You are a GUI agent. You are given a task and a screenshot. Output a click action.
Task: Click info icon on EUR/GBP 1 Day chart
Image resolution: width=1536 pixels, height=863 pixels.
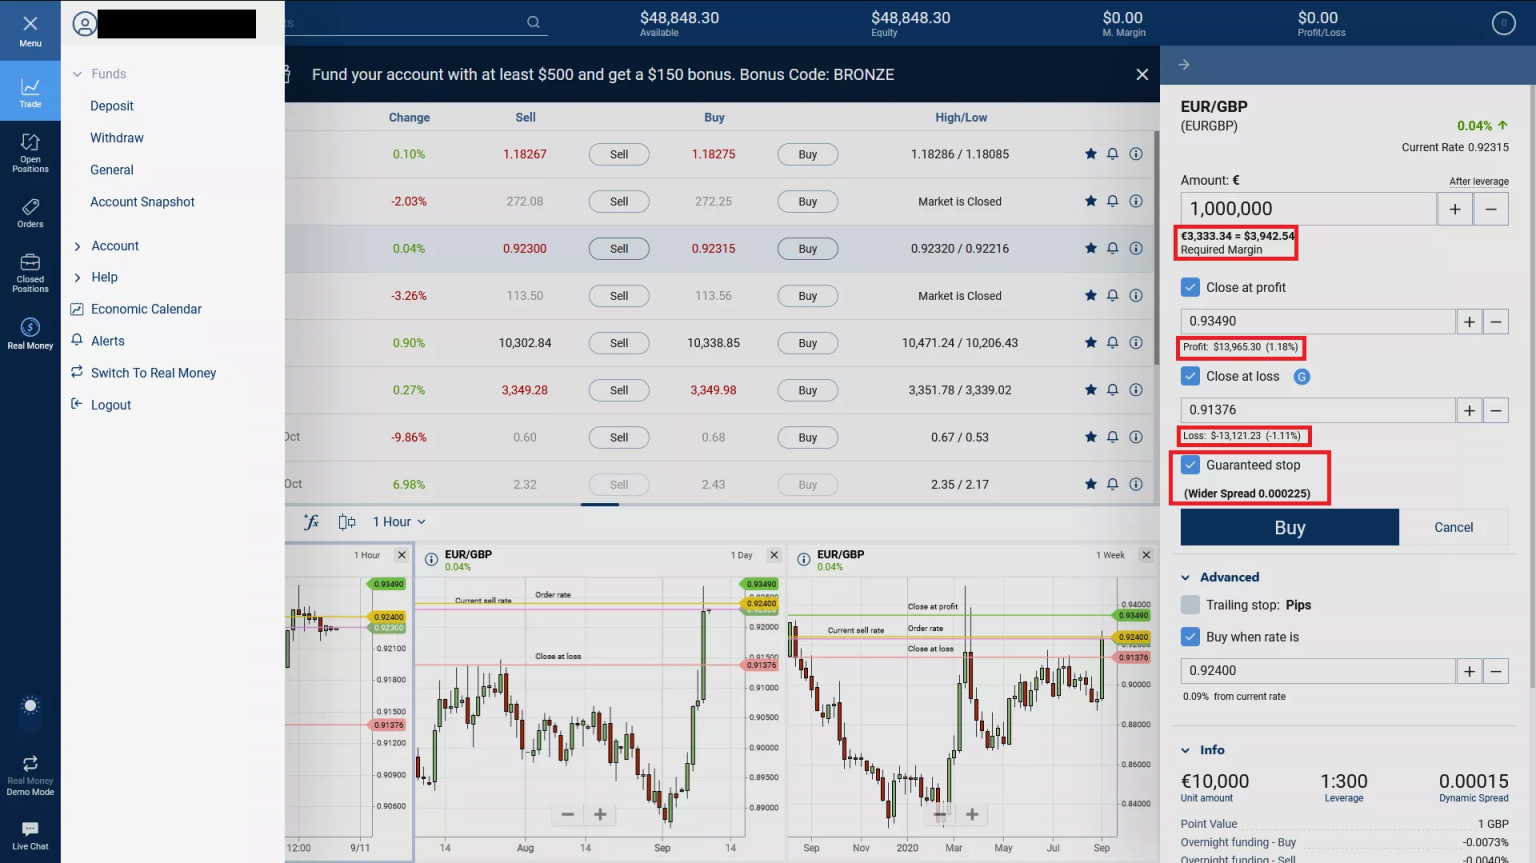[x=431, y=559]
